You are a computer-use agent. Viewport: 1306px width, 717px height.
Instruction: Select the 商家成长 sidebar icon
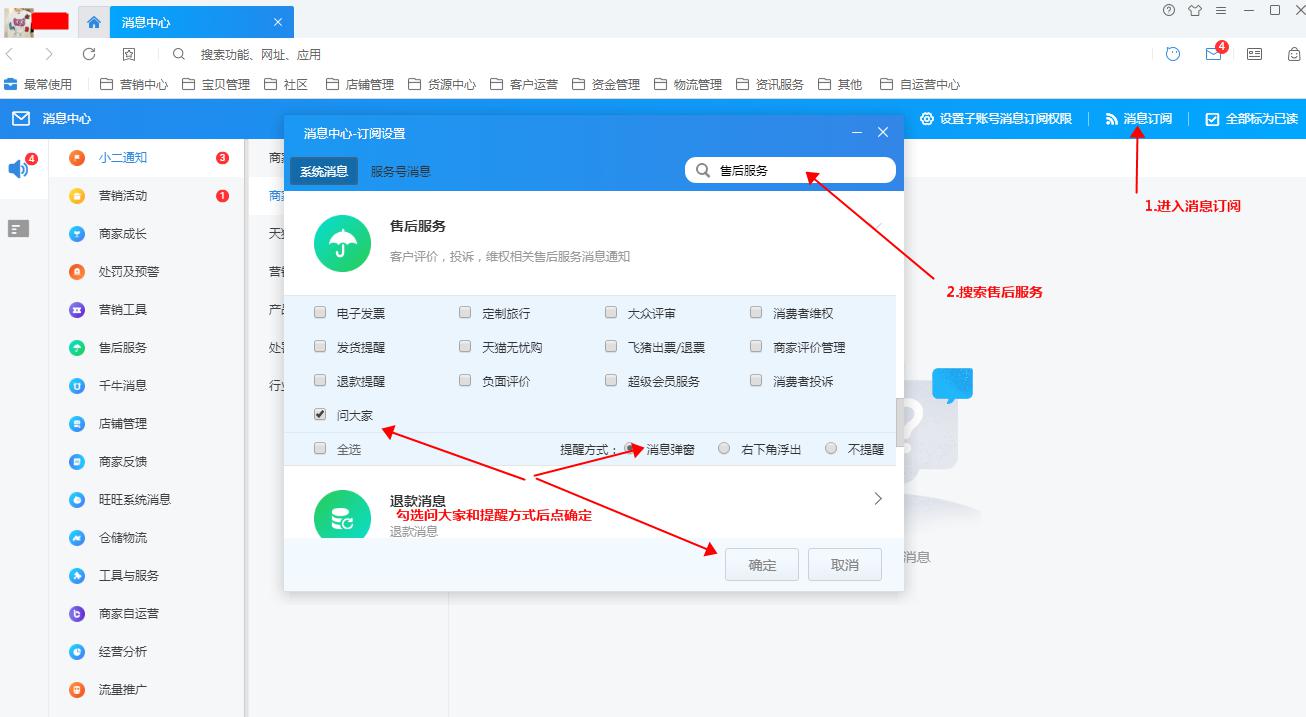(77, 234)
